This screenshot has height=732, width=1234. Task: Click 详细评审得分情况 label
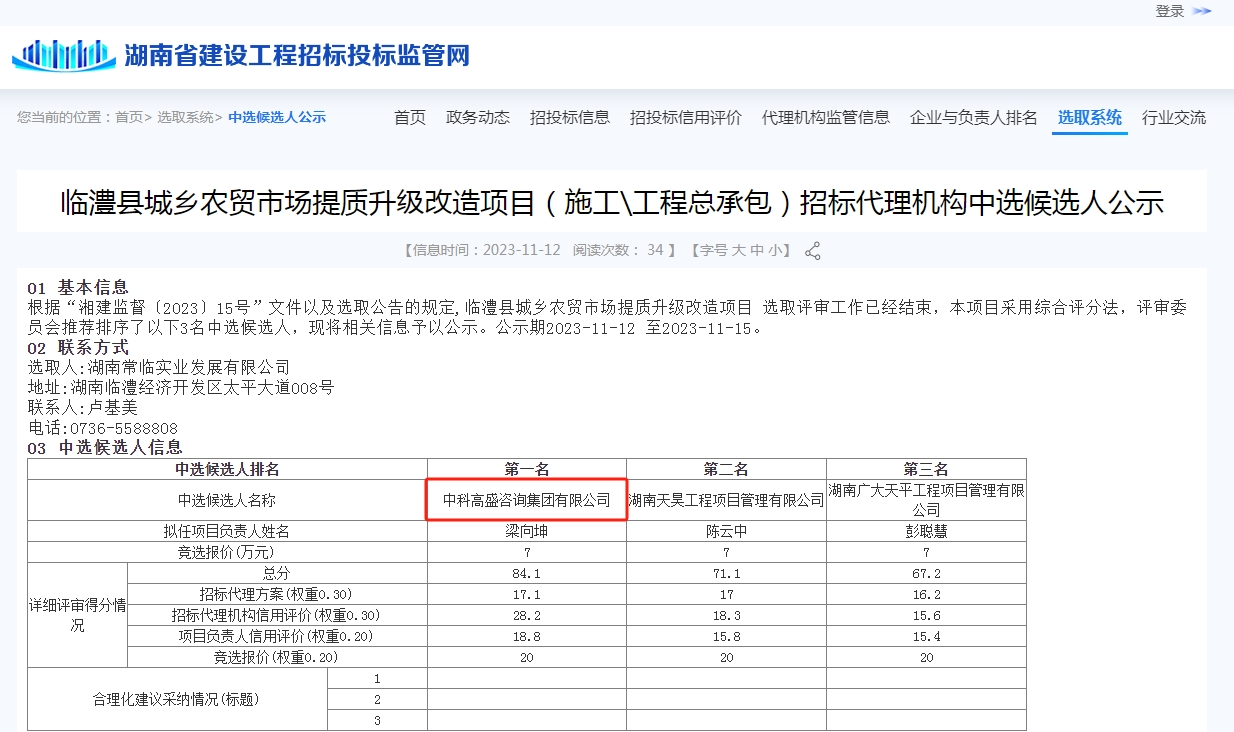click(77, 615)
